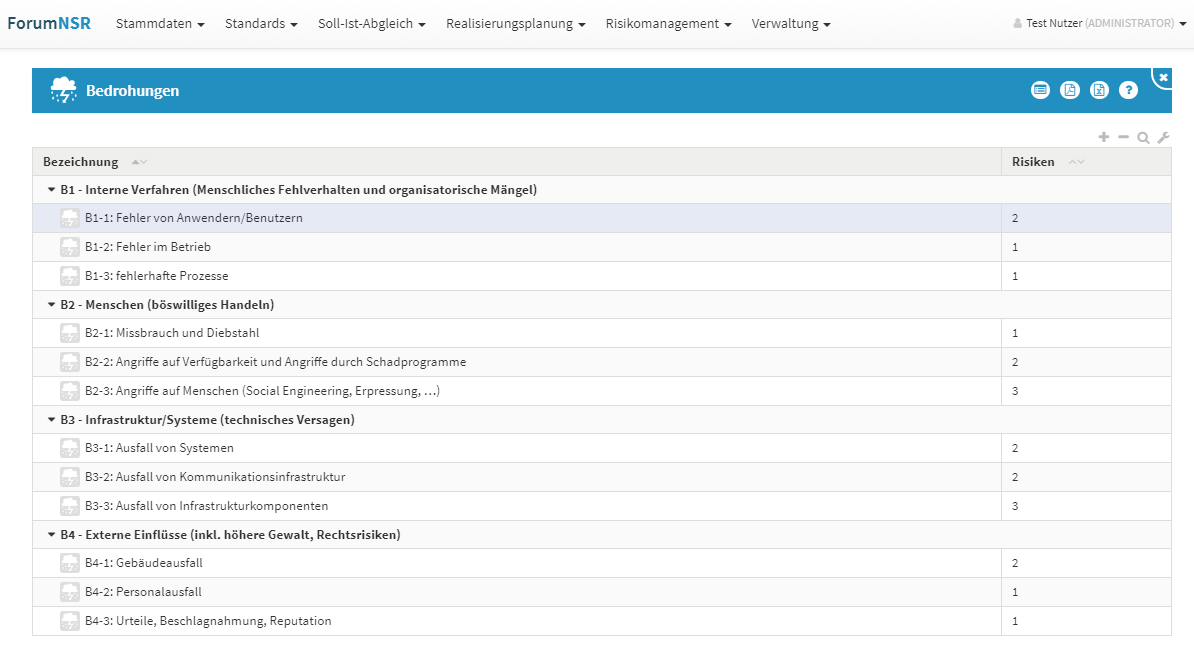
Task: Open table settings wrench icon
Action: 1163,138
